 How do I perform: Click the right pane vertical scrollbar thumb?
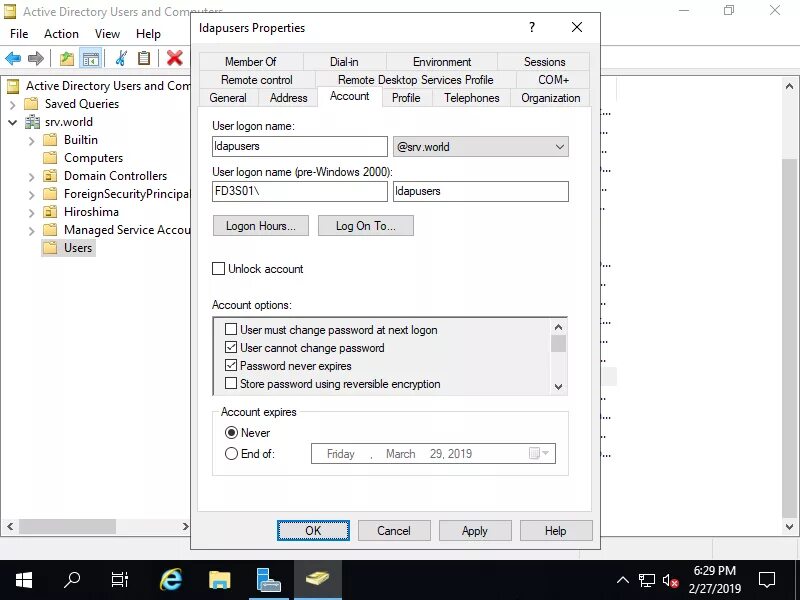789,337
